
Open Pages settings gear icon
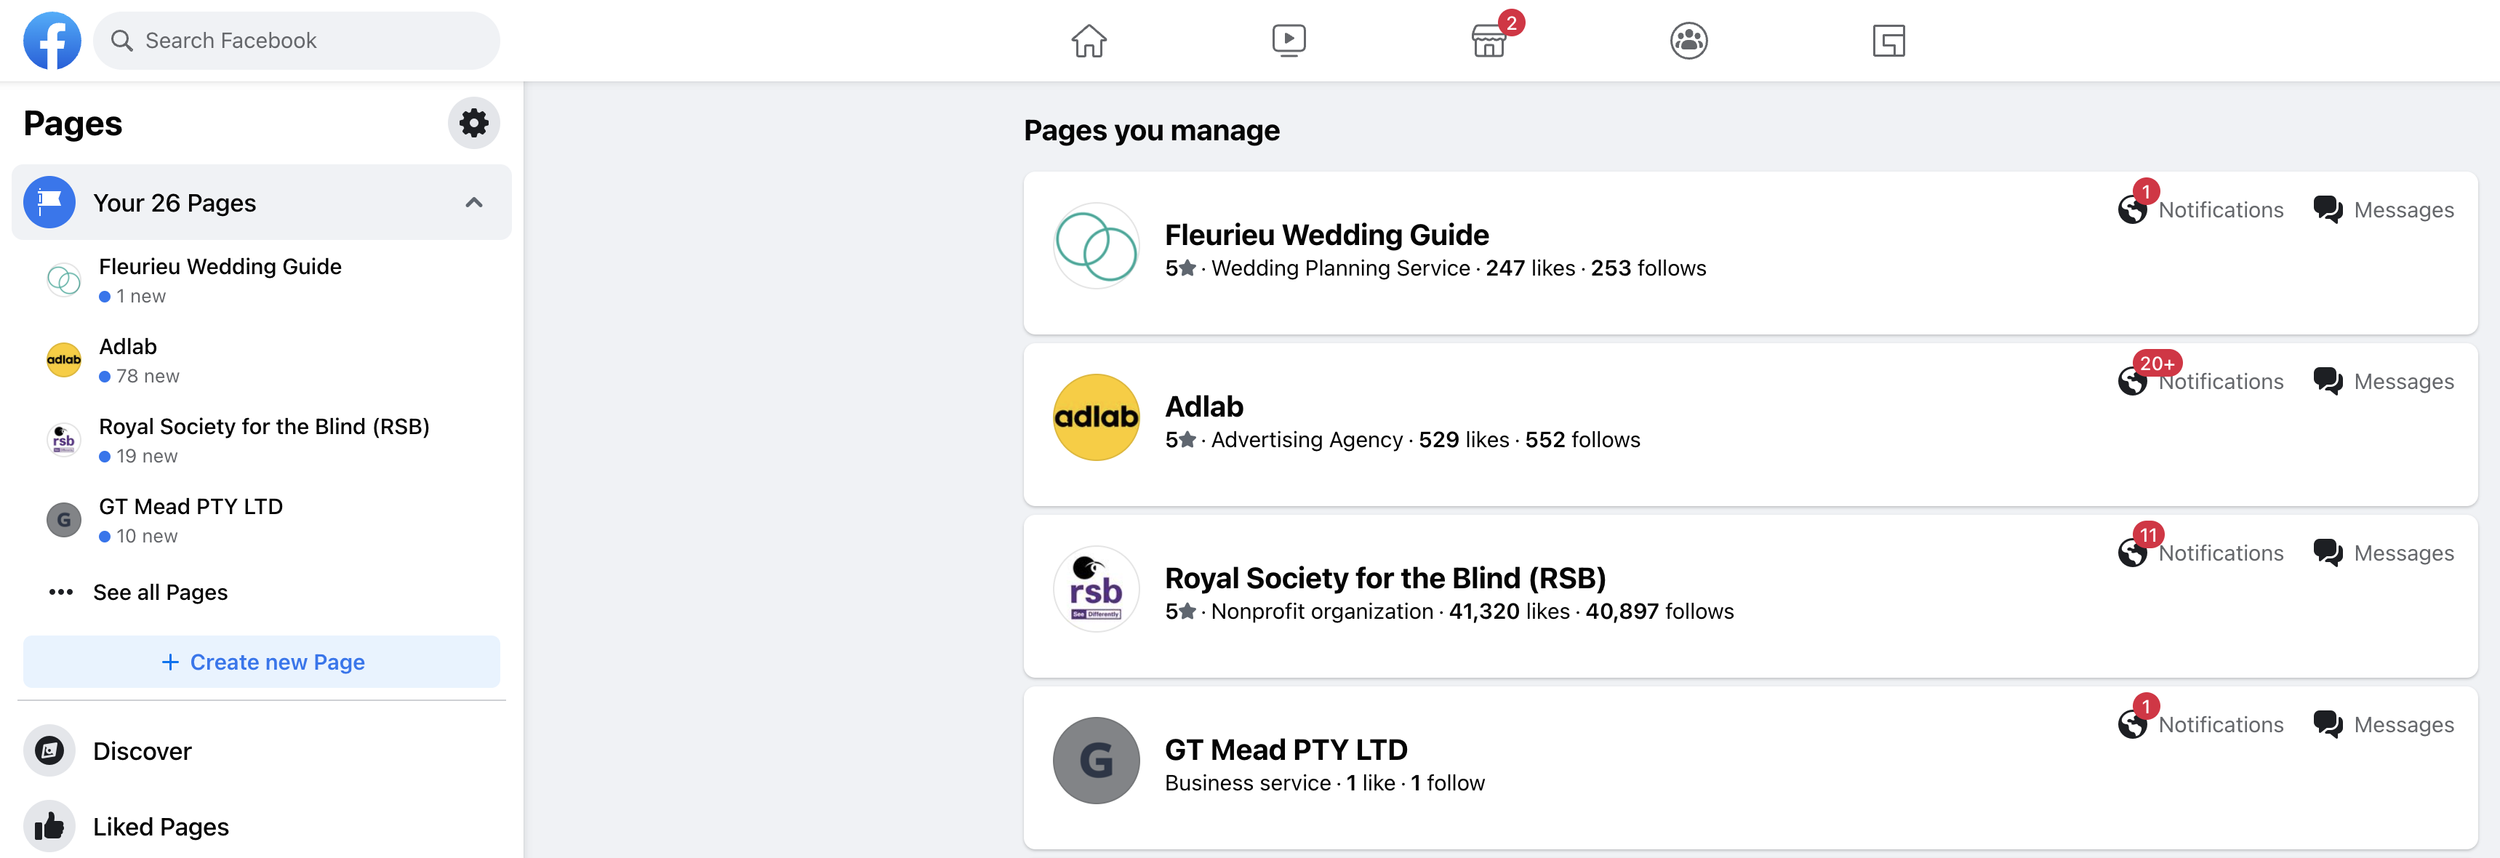click(474, 123)
